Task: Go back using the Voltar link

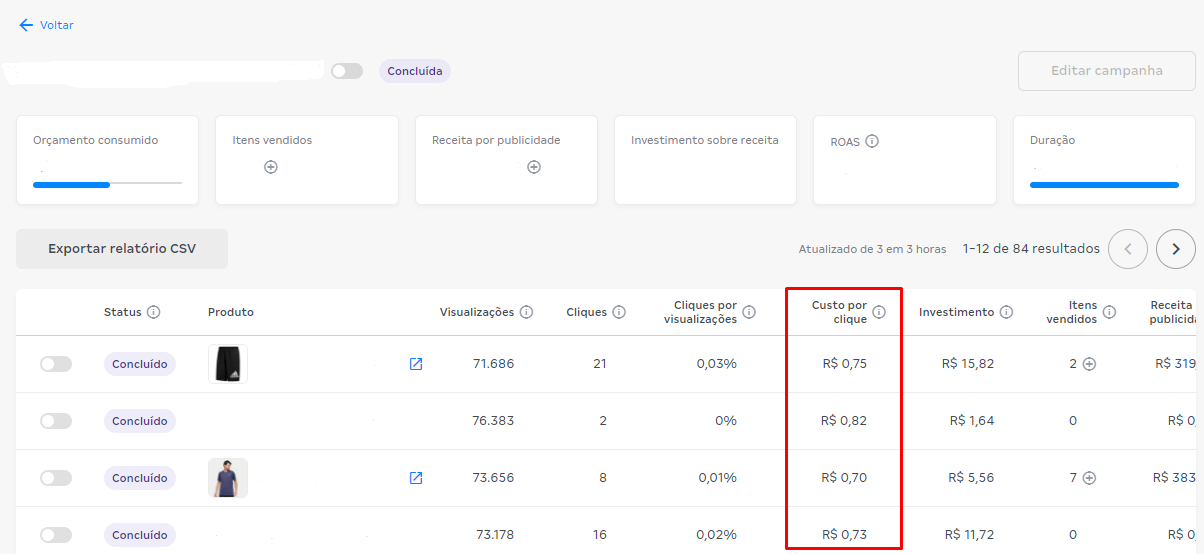Action: click(x=47, y=25)
